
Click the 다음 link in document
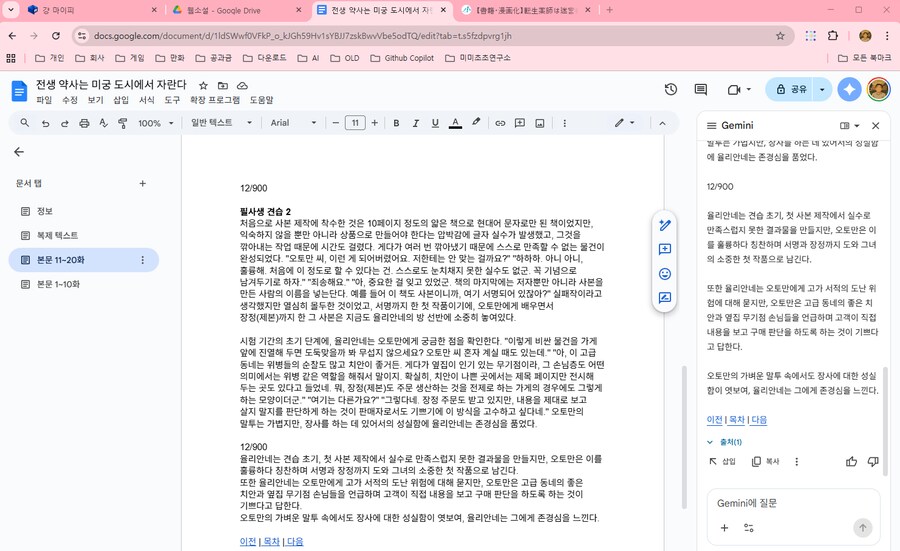pyautogui.click(x=295, y=541)
